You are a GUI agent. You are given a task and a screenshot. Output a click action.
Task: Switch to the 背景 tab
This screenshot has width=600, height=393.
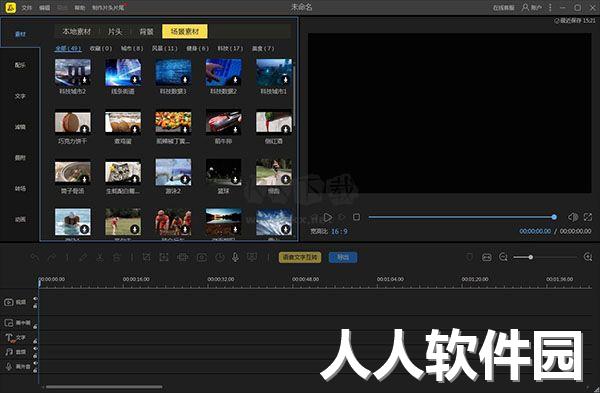pos(146,31)
